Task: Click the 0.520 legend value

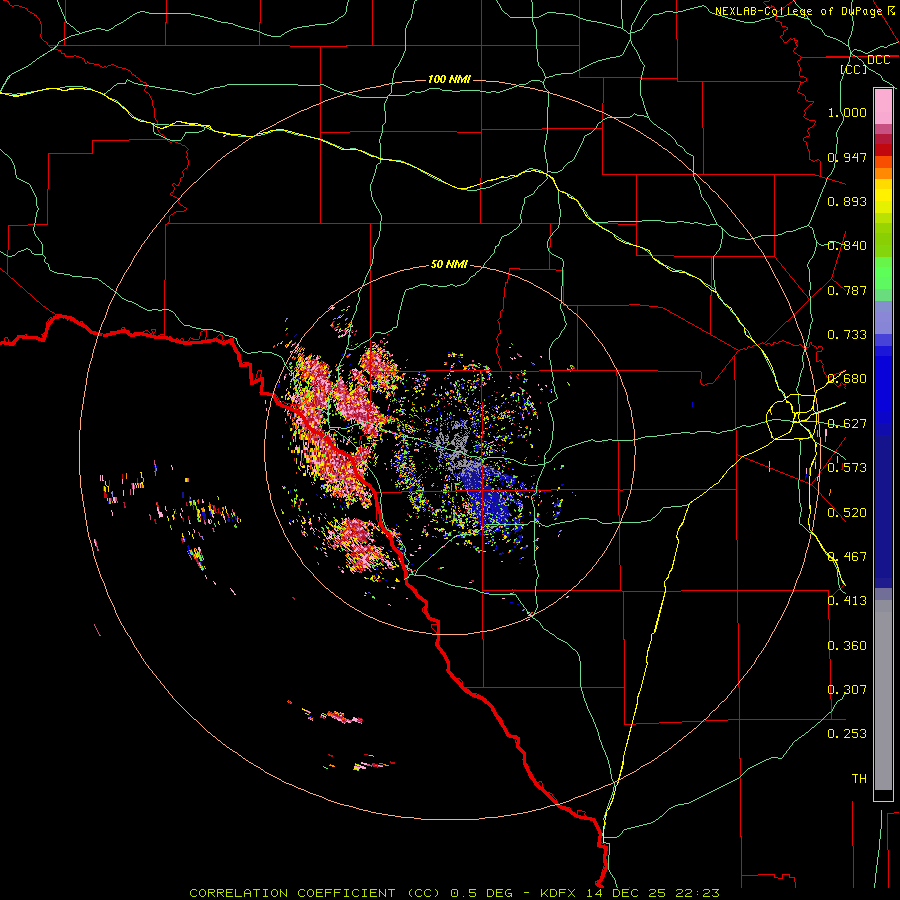Action: tap(847, 513)
